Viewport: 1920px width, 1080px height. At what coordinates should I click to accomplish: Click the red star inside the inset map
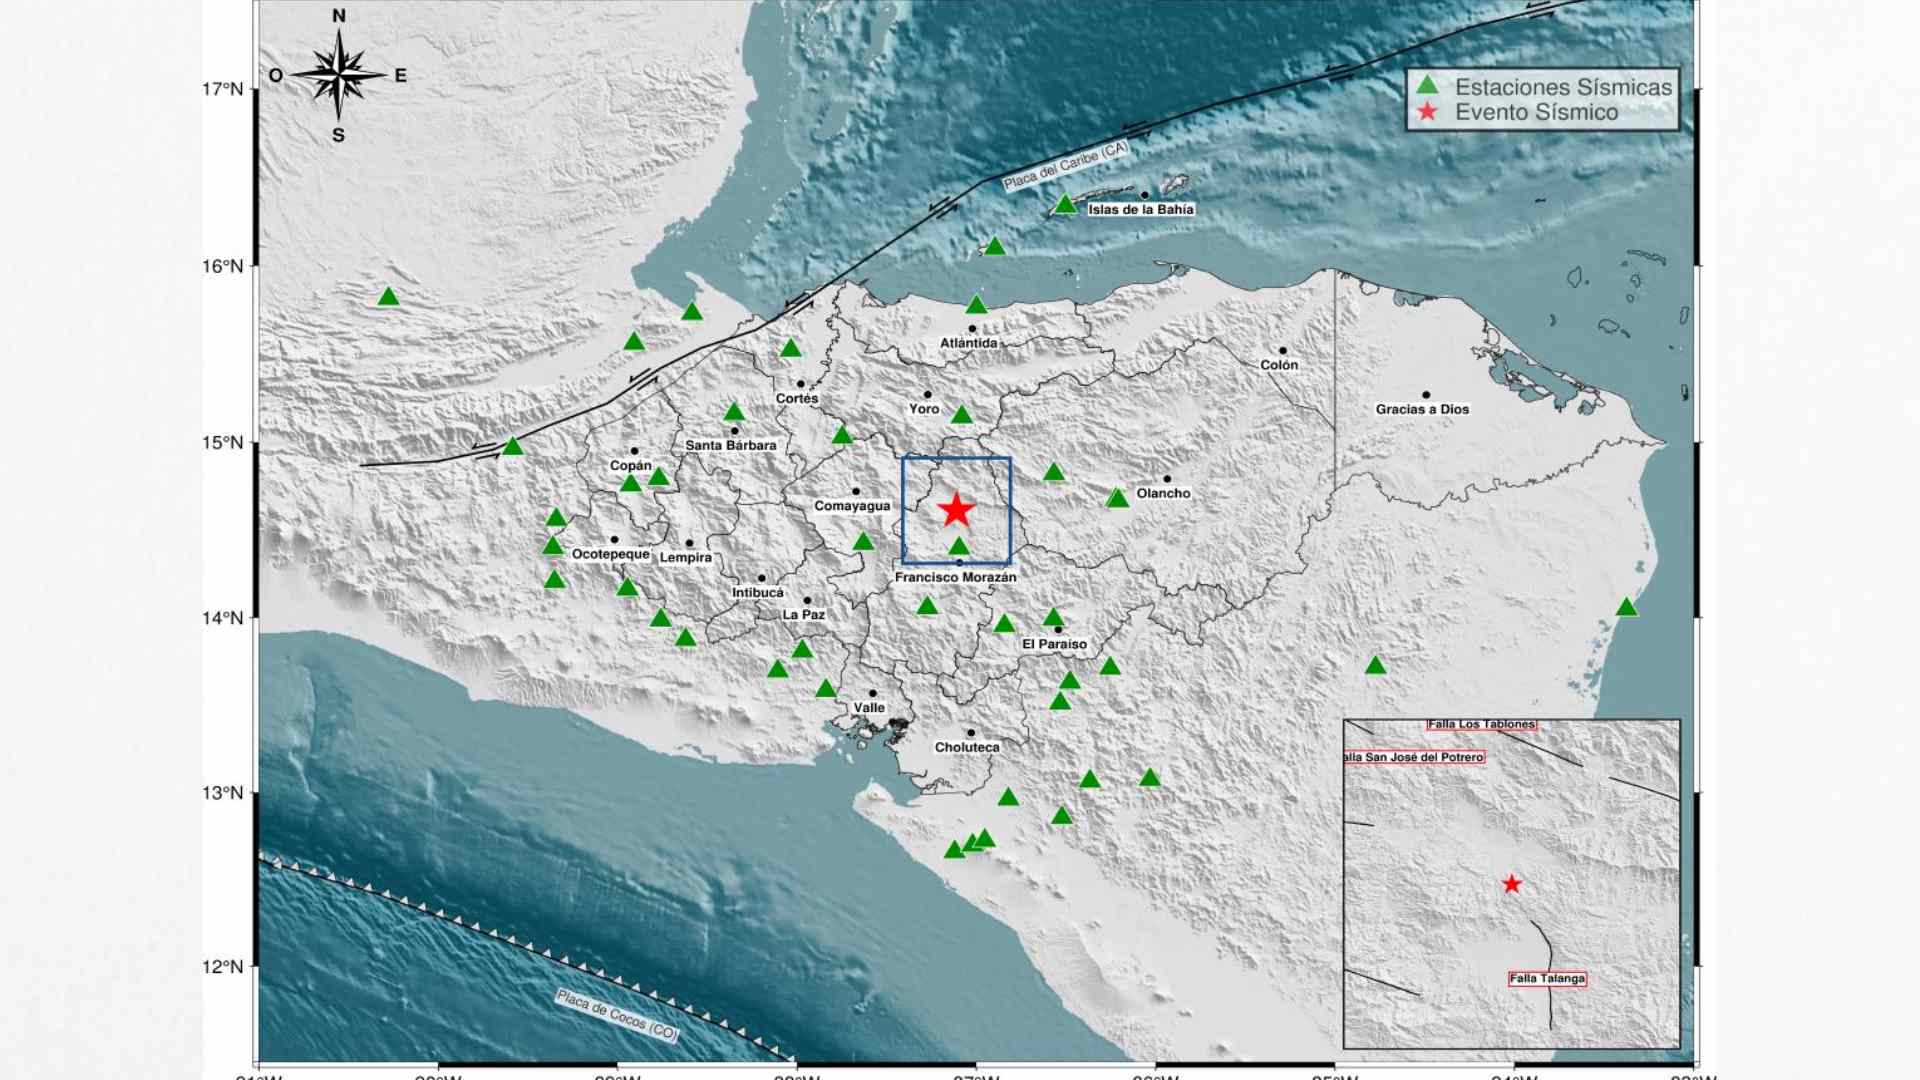tap(1512, 884)
